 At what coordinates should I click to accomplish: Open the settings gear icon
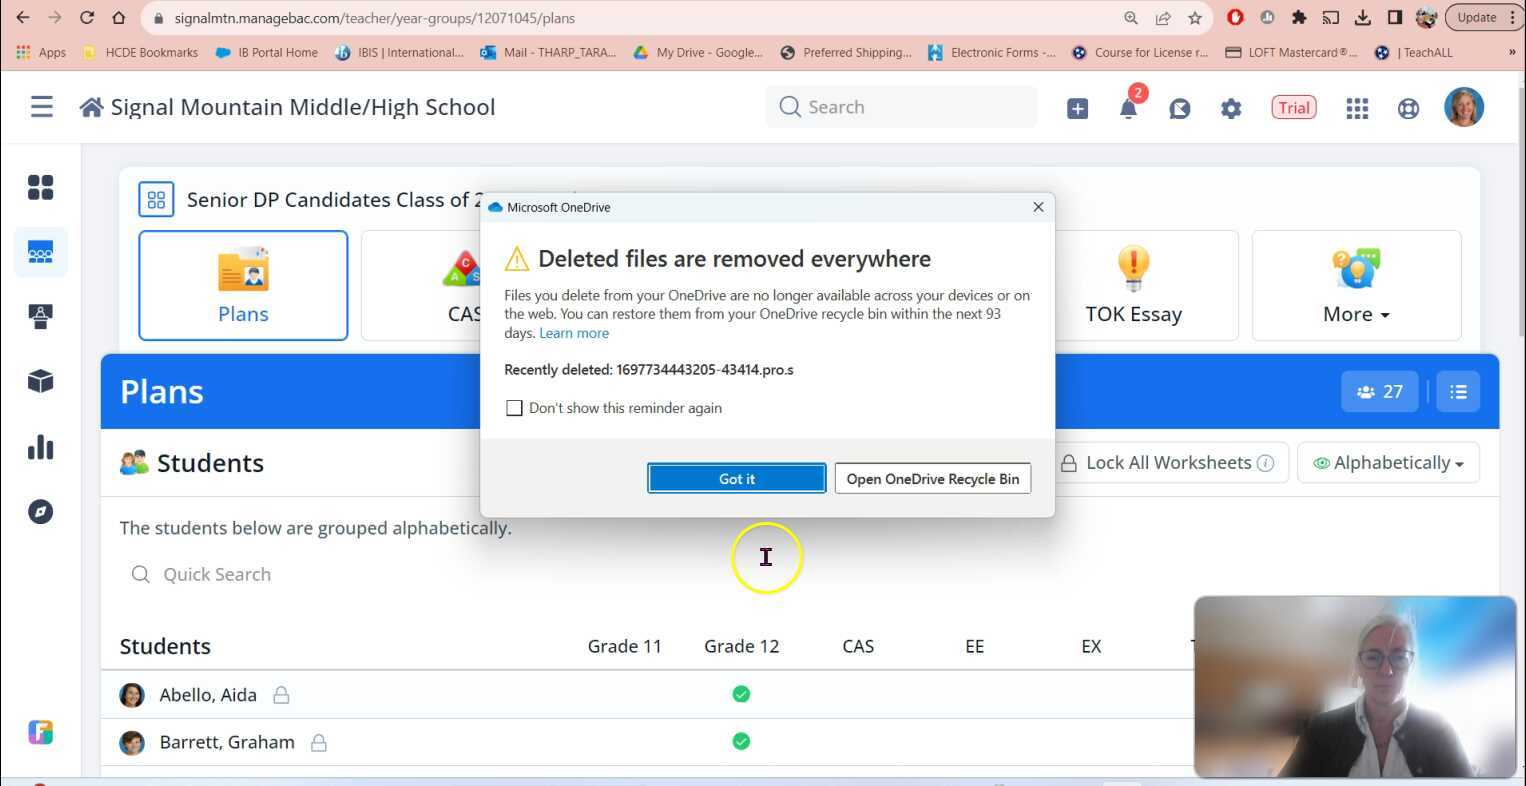(x=1231, y=108)
